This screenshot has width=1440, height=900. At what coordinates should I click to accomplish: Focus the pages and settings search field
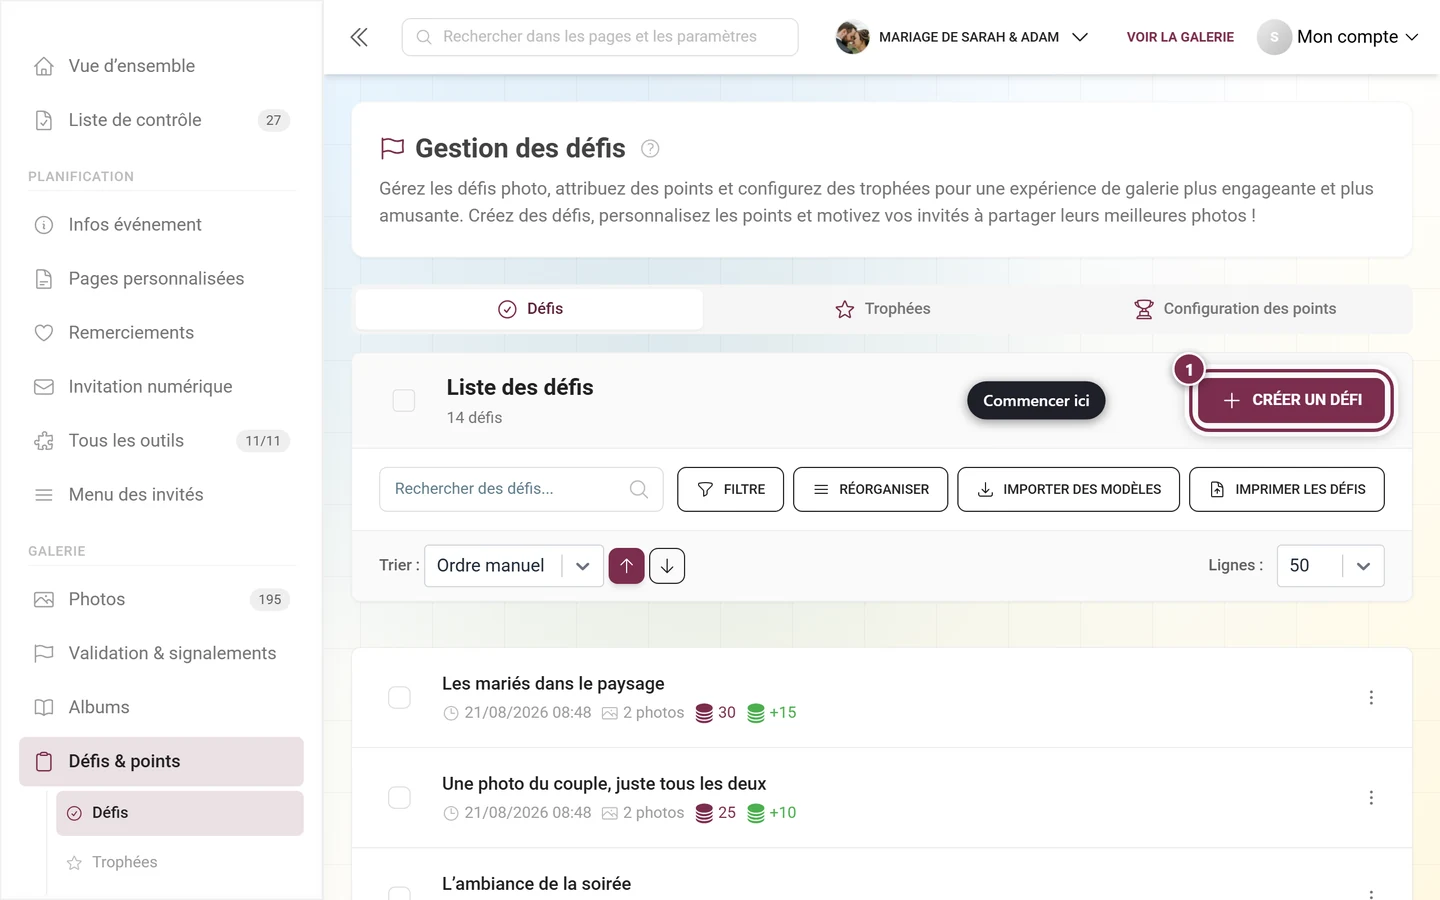(600, 37)
